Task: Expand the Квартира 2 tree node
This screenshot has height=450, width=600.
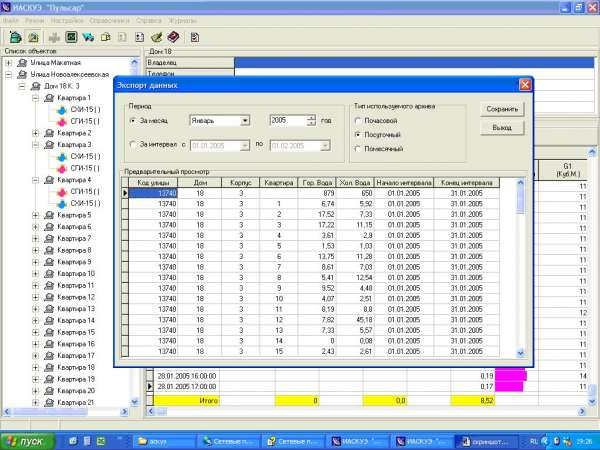Action: pyautogui.click(x=36, y=133)
